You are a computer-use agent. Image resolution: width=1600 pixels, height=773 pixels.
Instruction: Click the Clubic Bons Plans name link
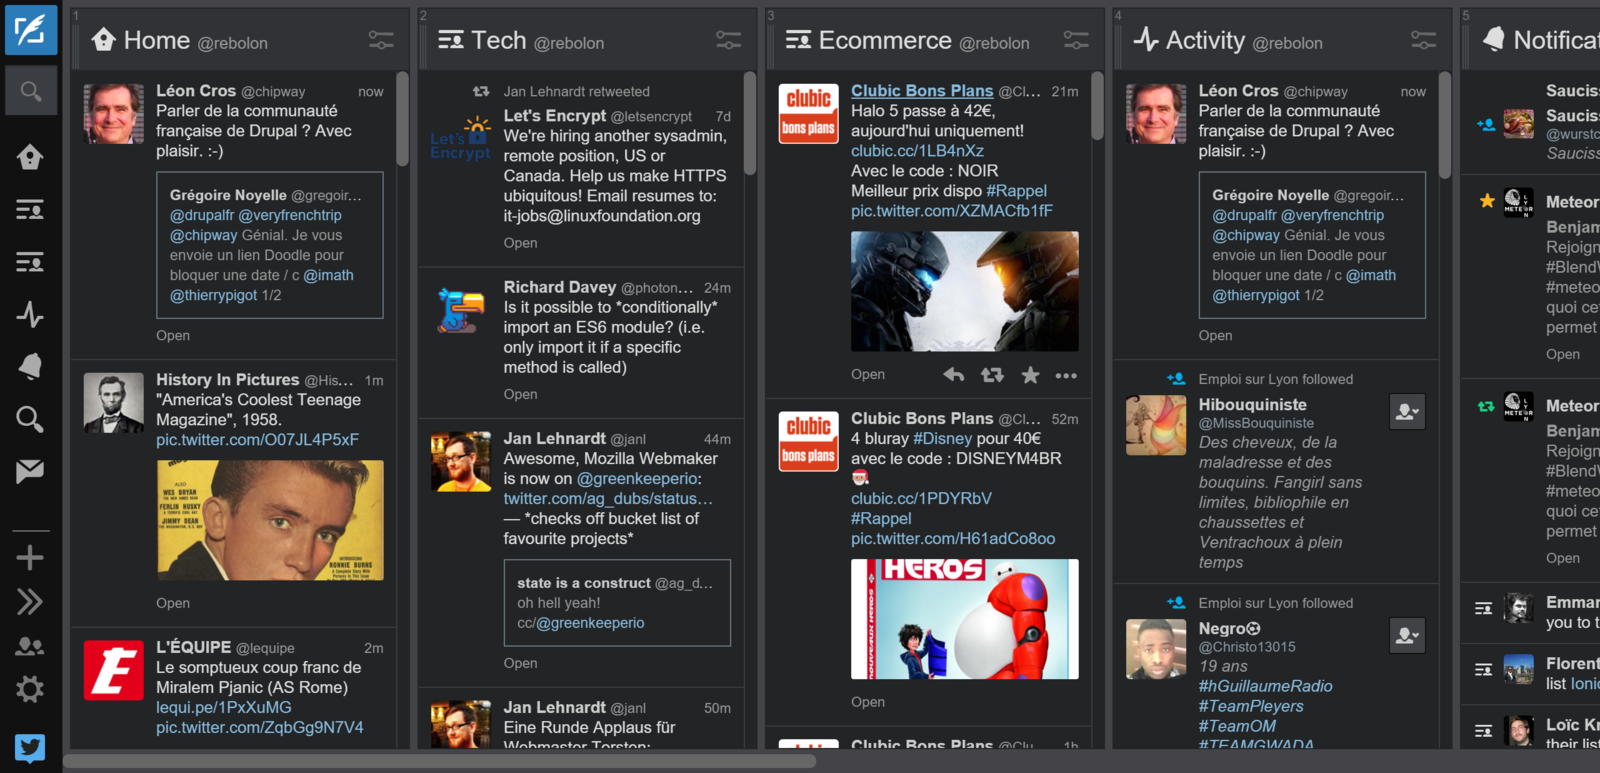tap(922, 91)
